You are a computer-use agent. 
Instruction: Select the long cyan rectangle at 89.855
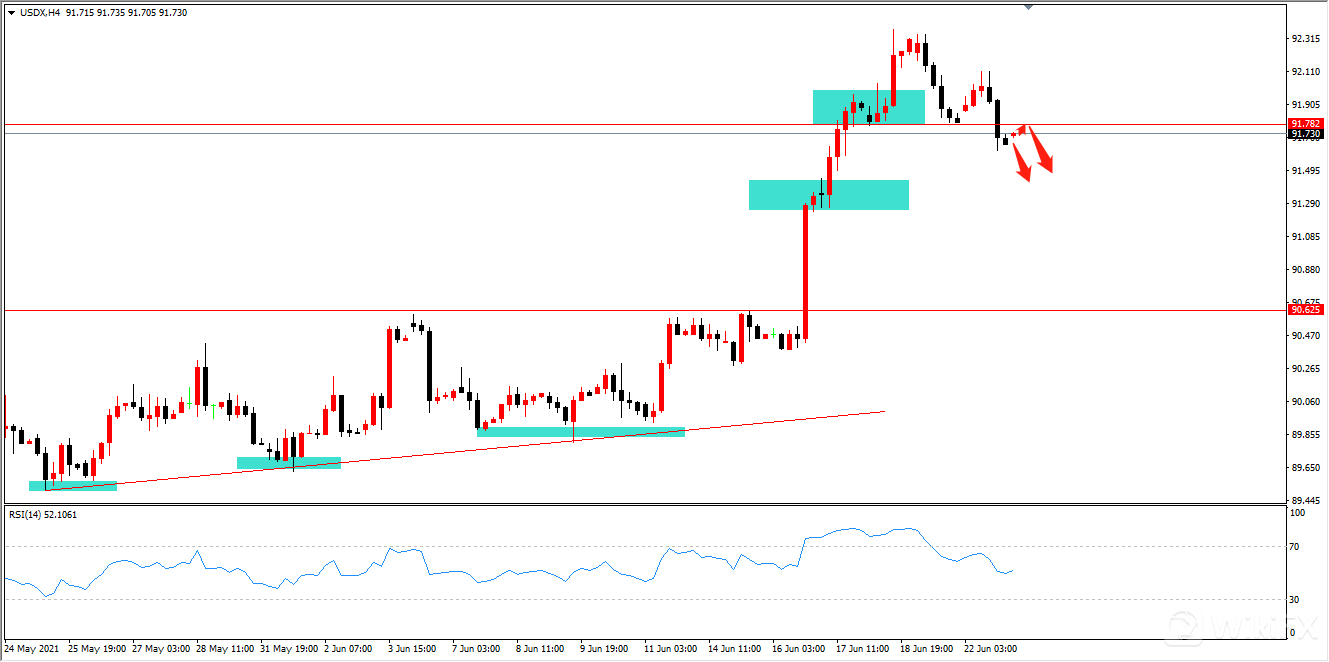pyautogui.click(x=580, y=432)
